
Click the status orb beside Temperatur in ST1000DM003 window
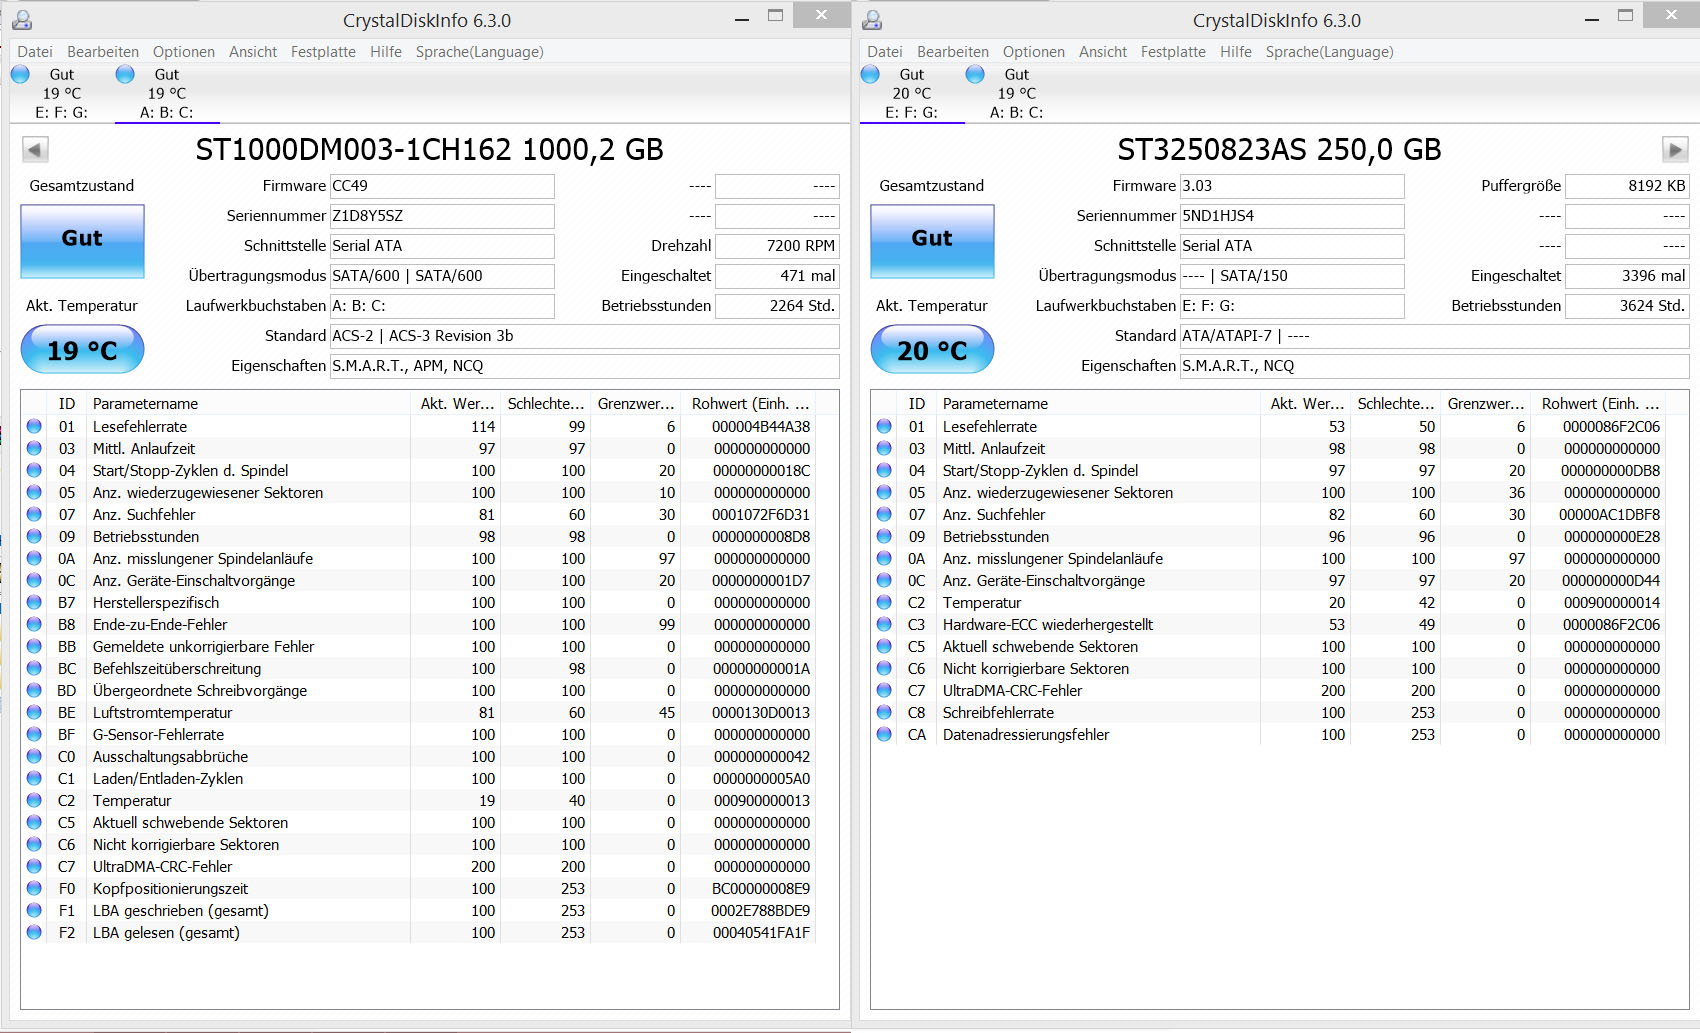point(34,800)
